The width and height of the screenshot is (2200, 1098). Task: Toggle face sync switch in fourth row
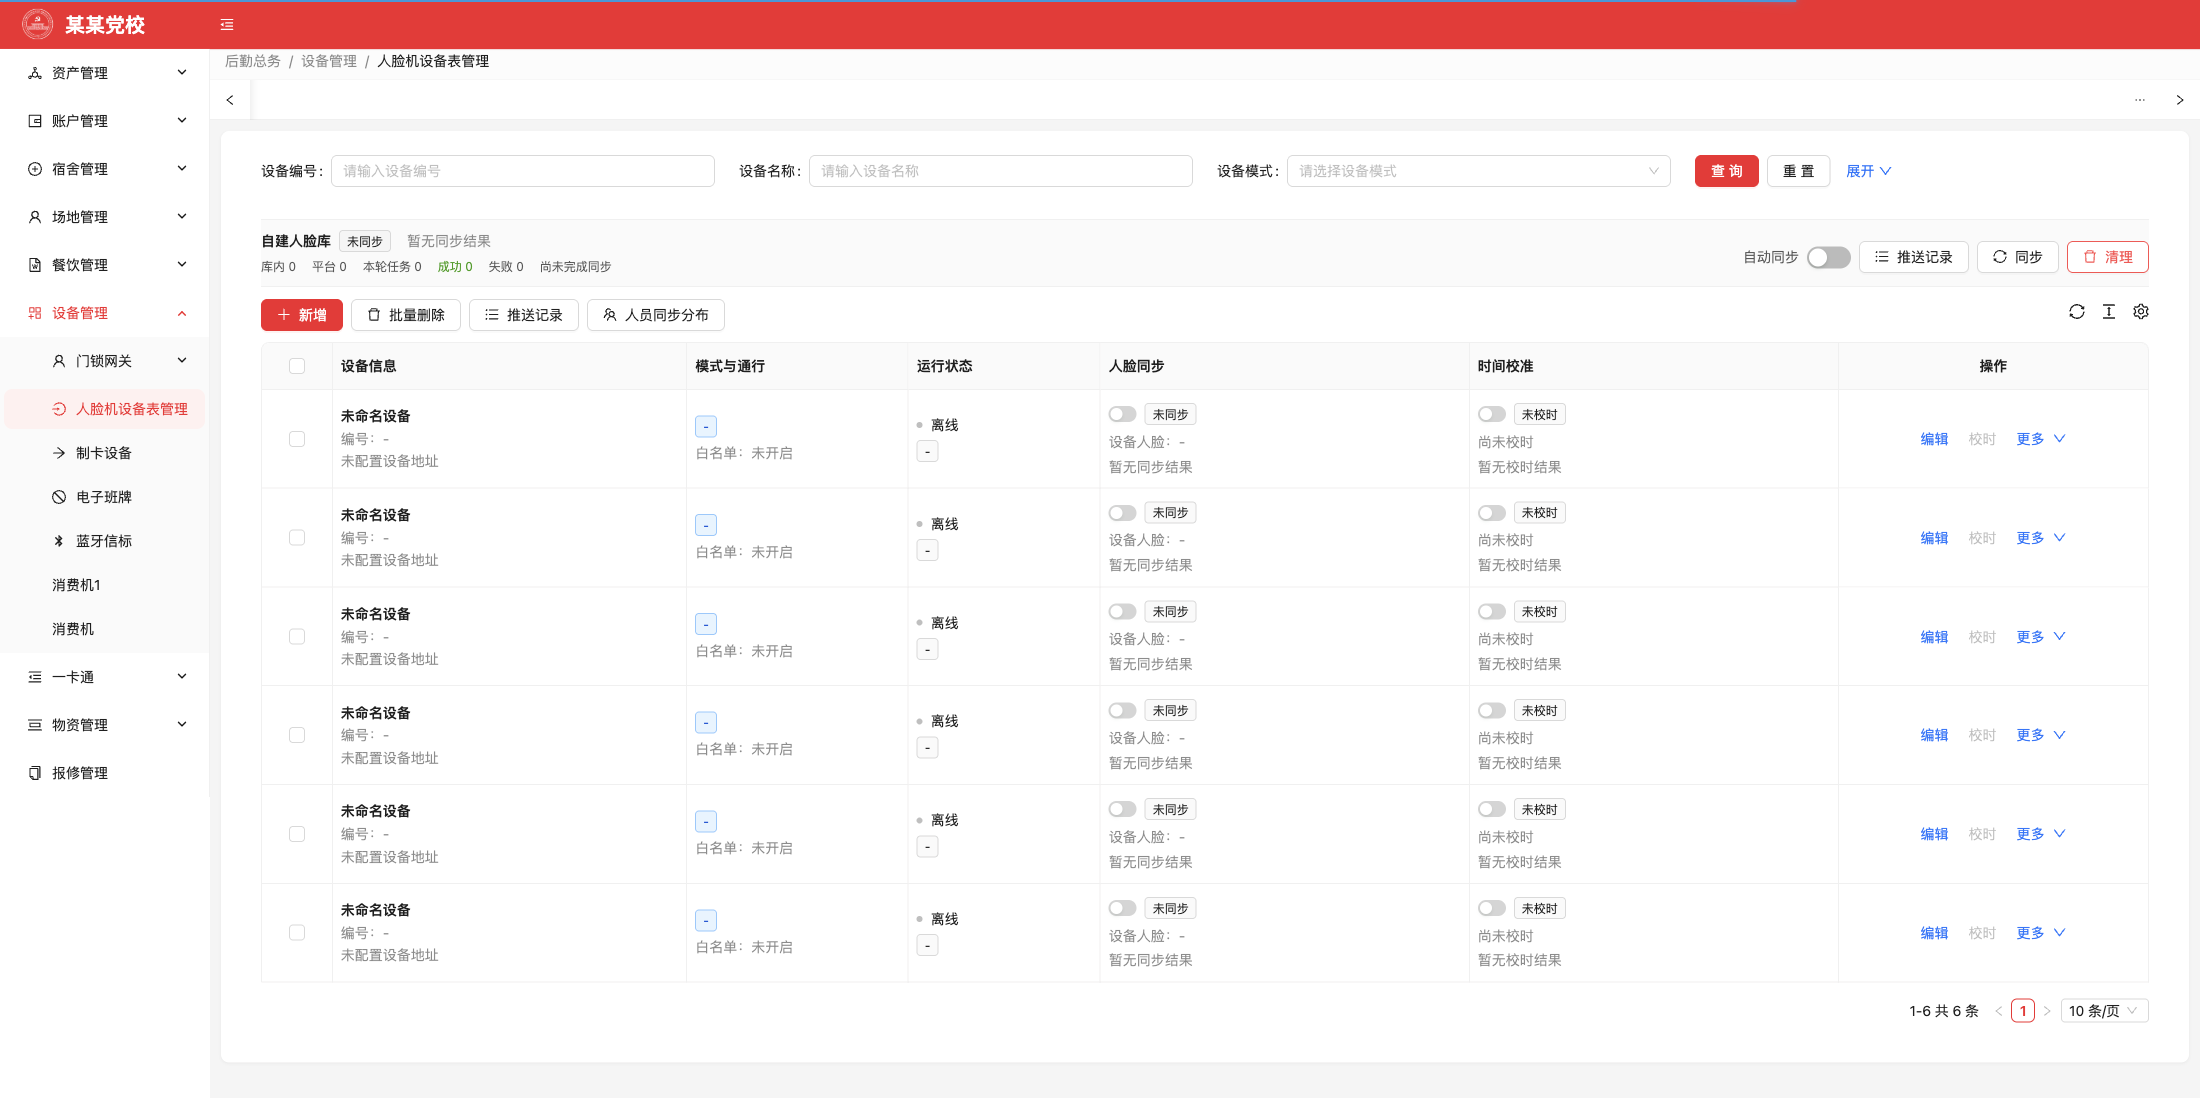1122,710
